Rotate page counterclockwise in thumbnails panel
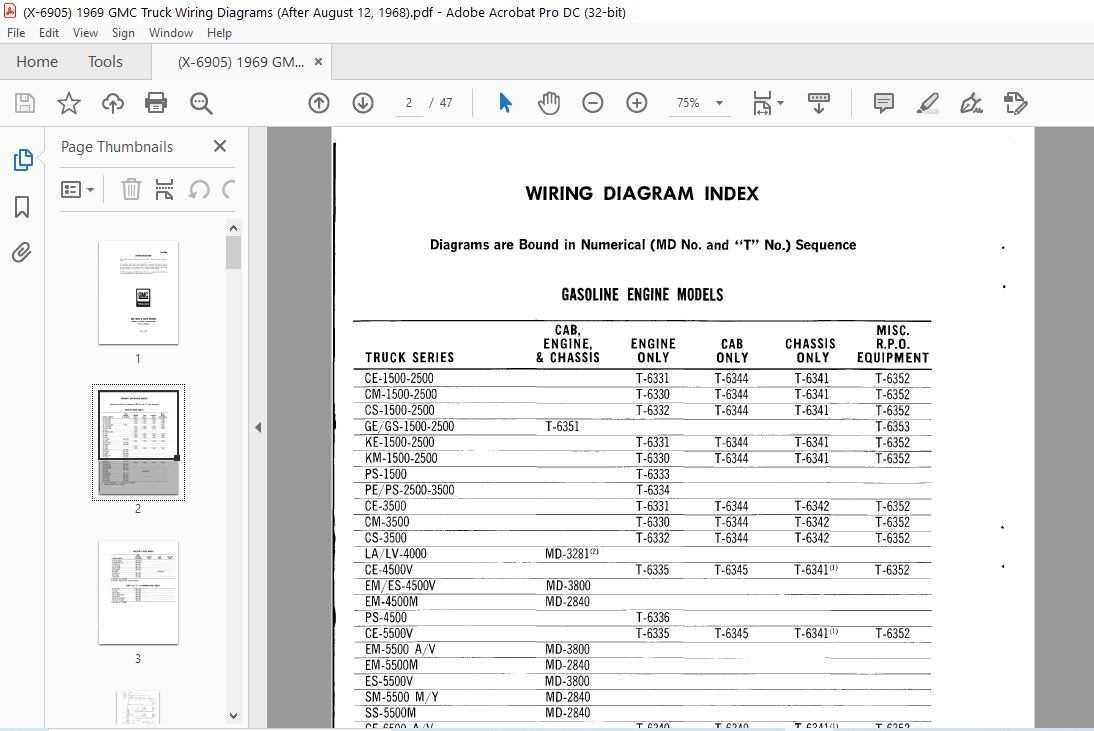Screen dimensions: 1094x731 pyautogui.click(x=199, y=189)
